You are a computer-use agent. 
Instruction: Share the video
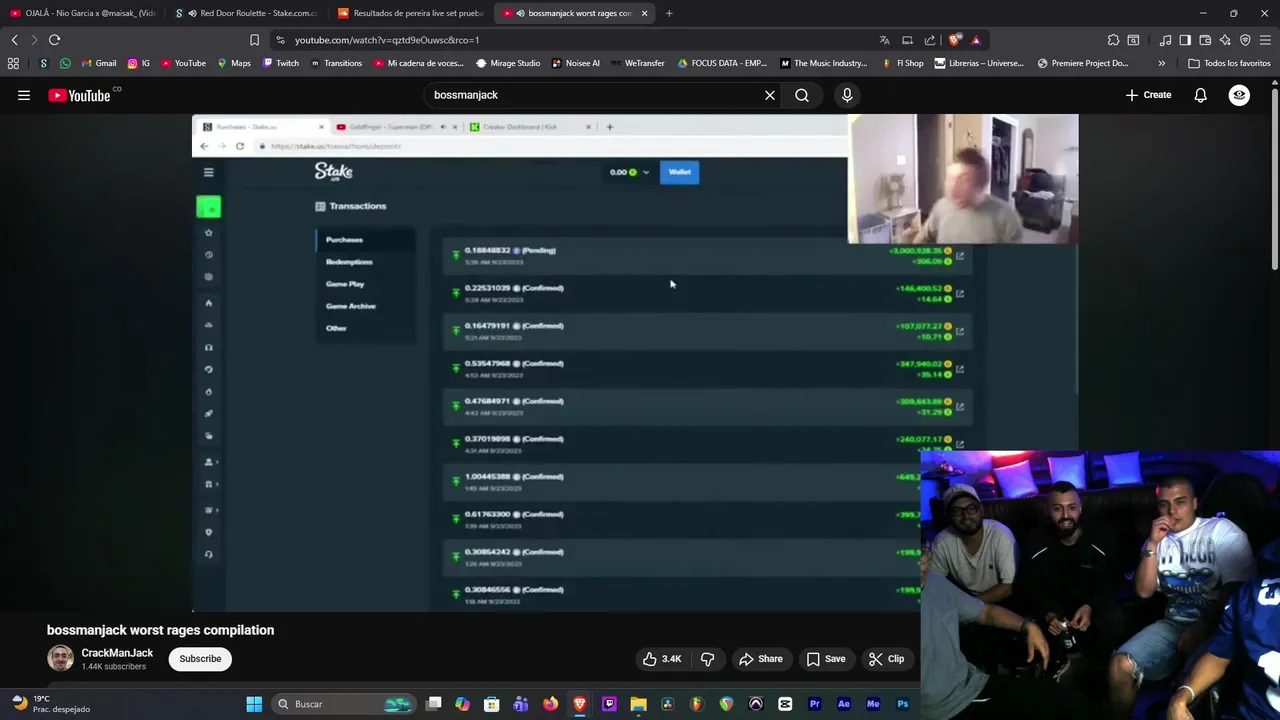[x=760, y=659]
